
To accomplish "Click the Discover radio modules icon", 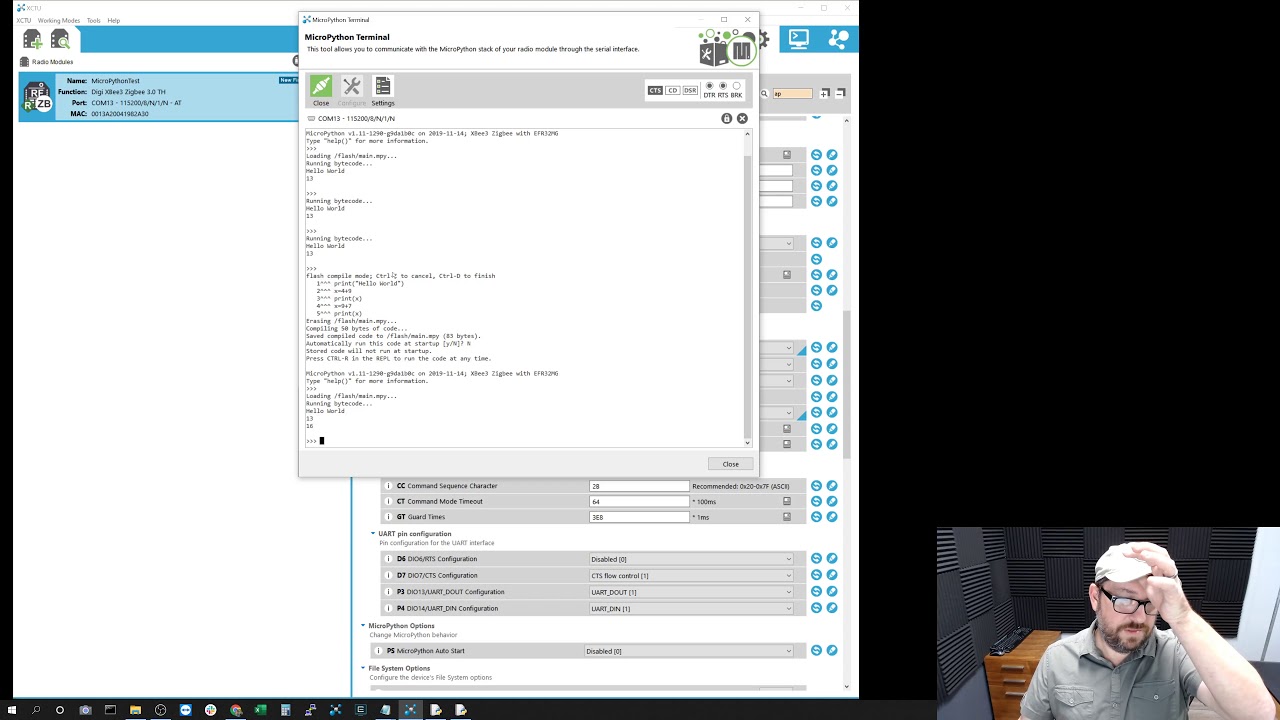I will click(x=60, y=39).
